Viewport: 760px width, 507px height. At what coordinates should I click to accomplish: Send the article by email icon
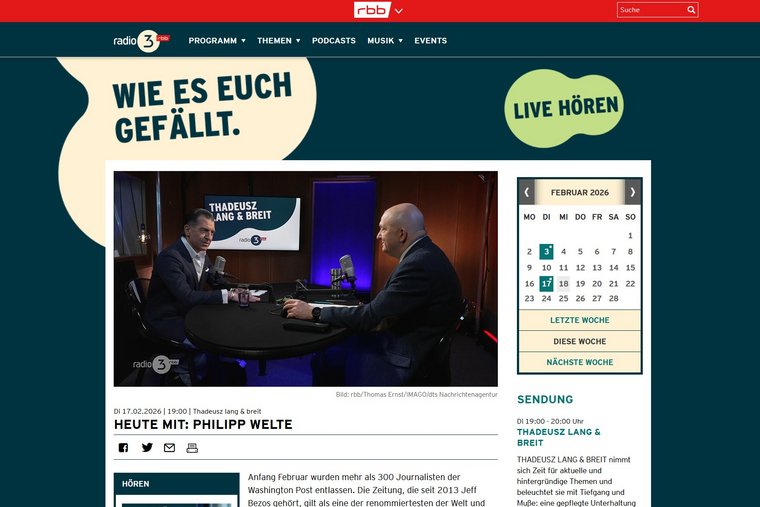[169, 448]
